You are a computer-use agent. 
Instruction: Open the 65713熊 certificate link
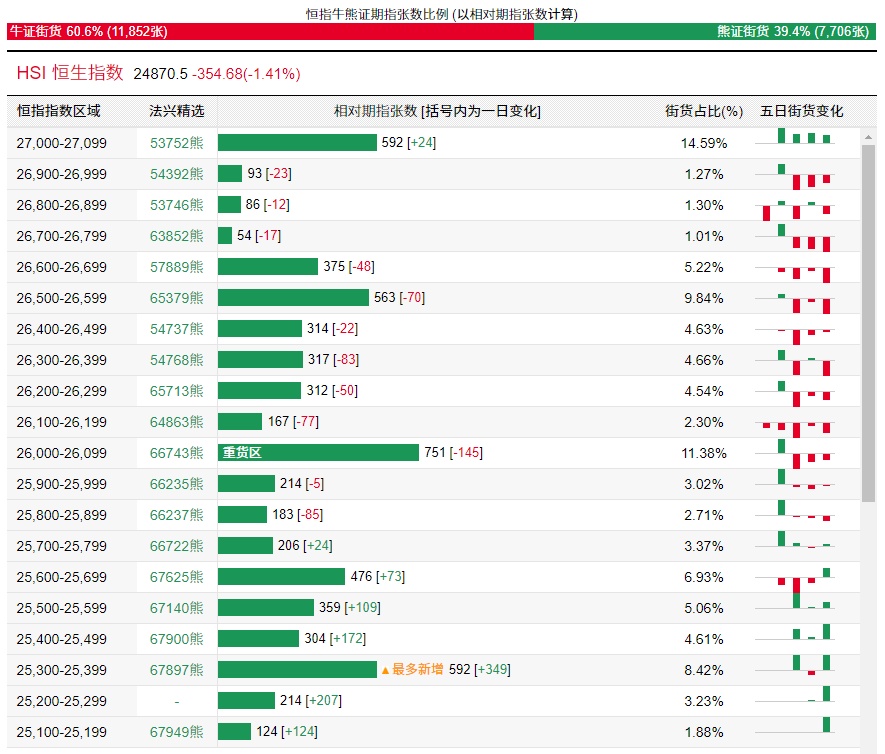(177, 391)
